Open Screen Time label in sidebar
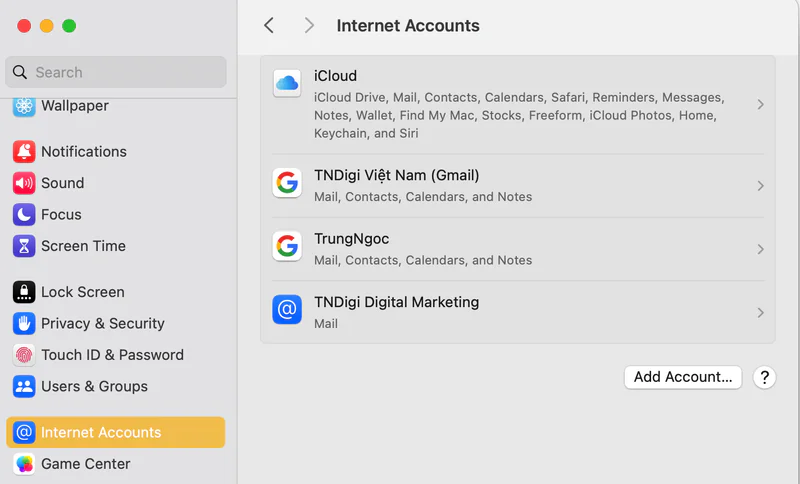The image size is (800, 484). click(x=83, y=246)
